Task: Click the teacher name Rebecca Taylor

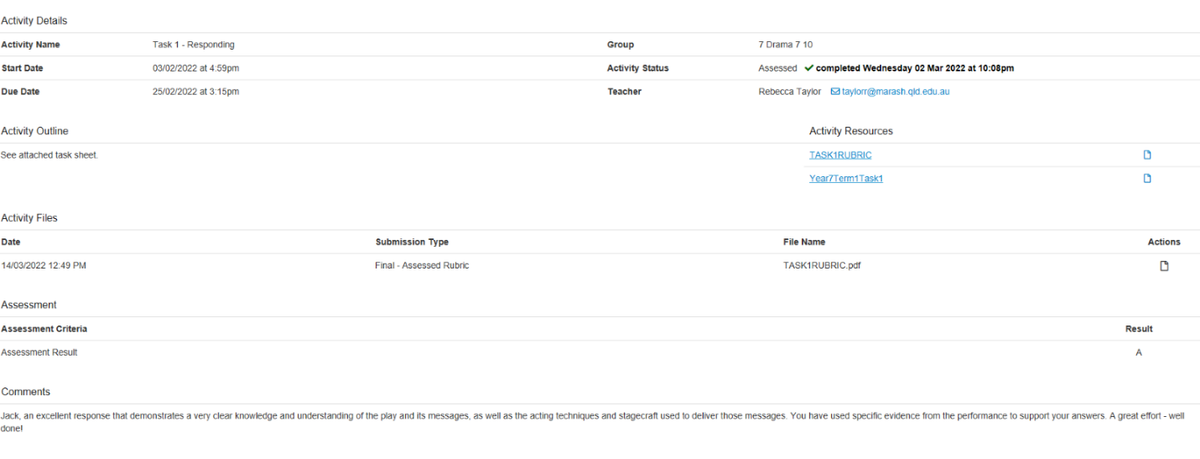Action: click(x=789, y=92)
